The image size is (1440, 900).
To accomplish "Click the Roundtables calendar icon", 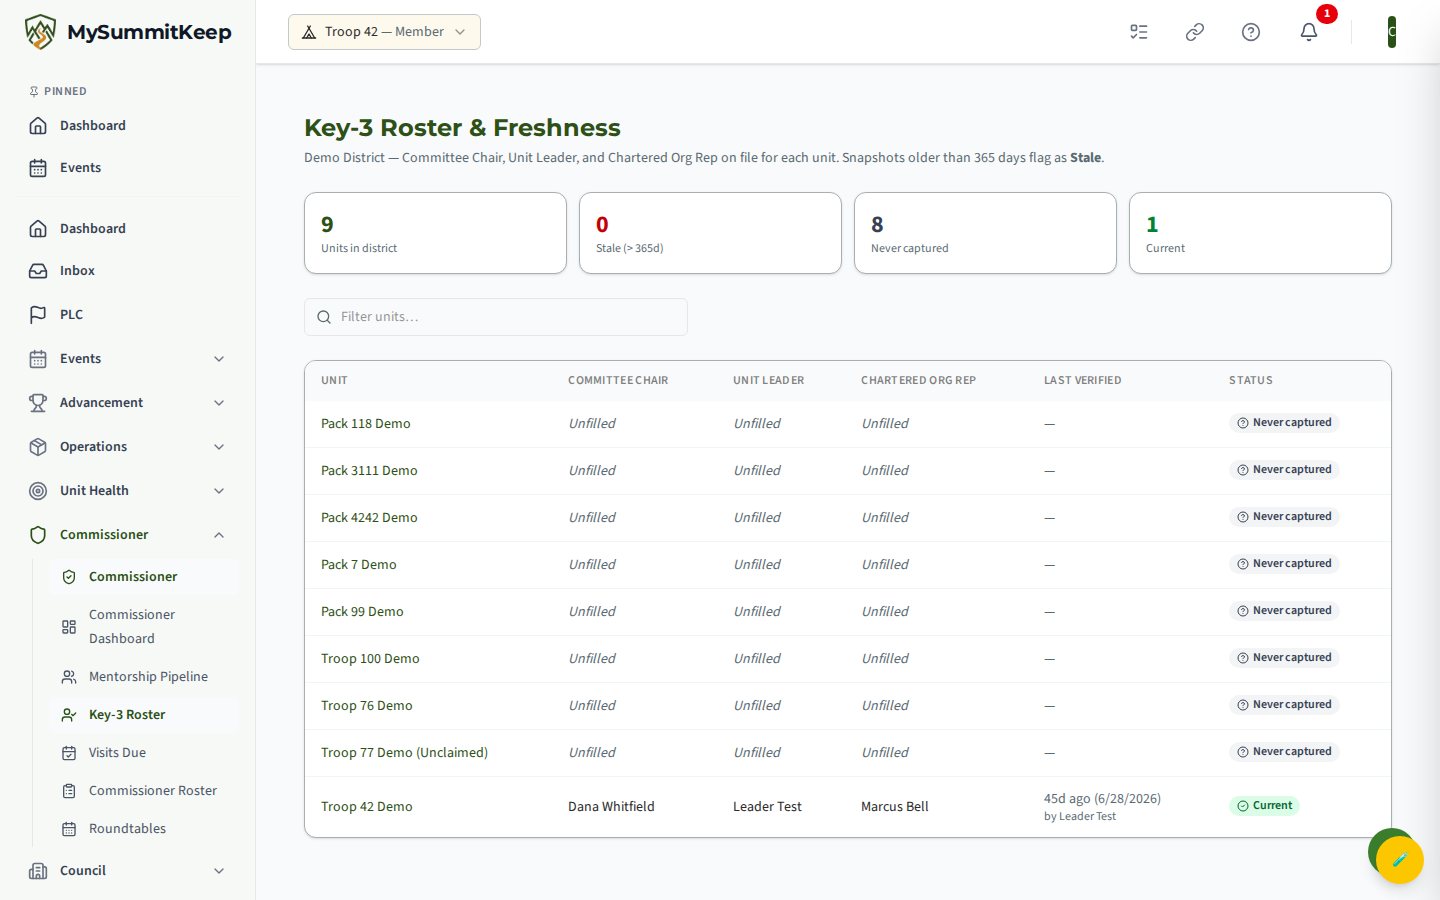I will pyautogui.click(x=69, y=829).
